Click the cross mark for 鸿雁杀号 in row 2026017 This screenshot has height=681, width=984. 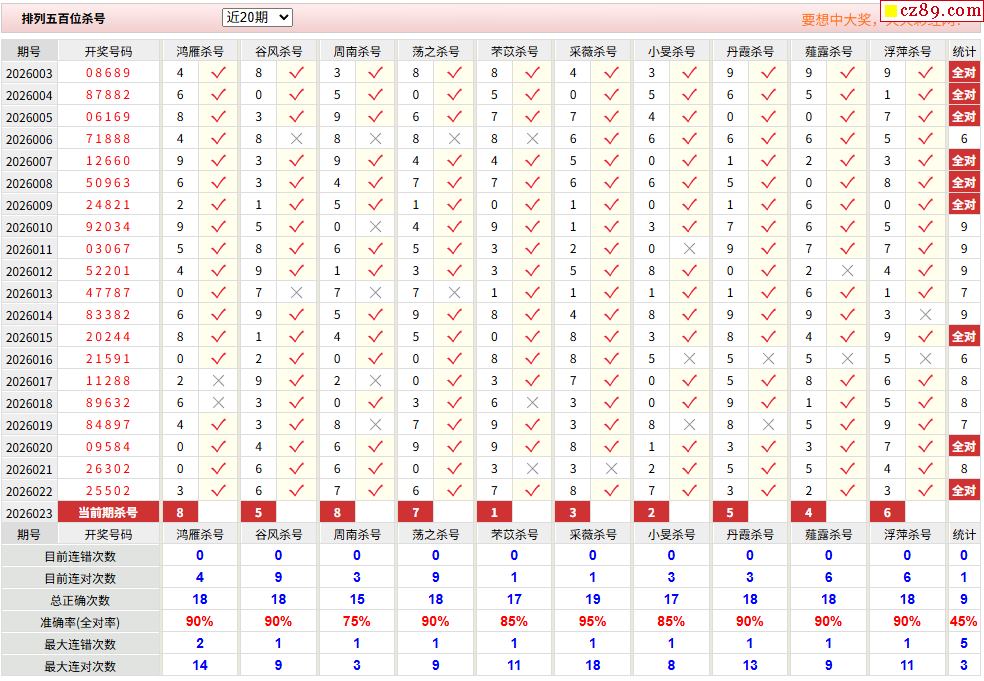(218, 381)
